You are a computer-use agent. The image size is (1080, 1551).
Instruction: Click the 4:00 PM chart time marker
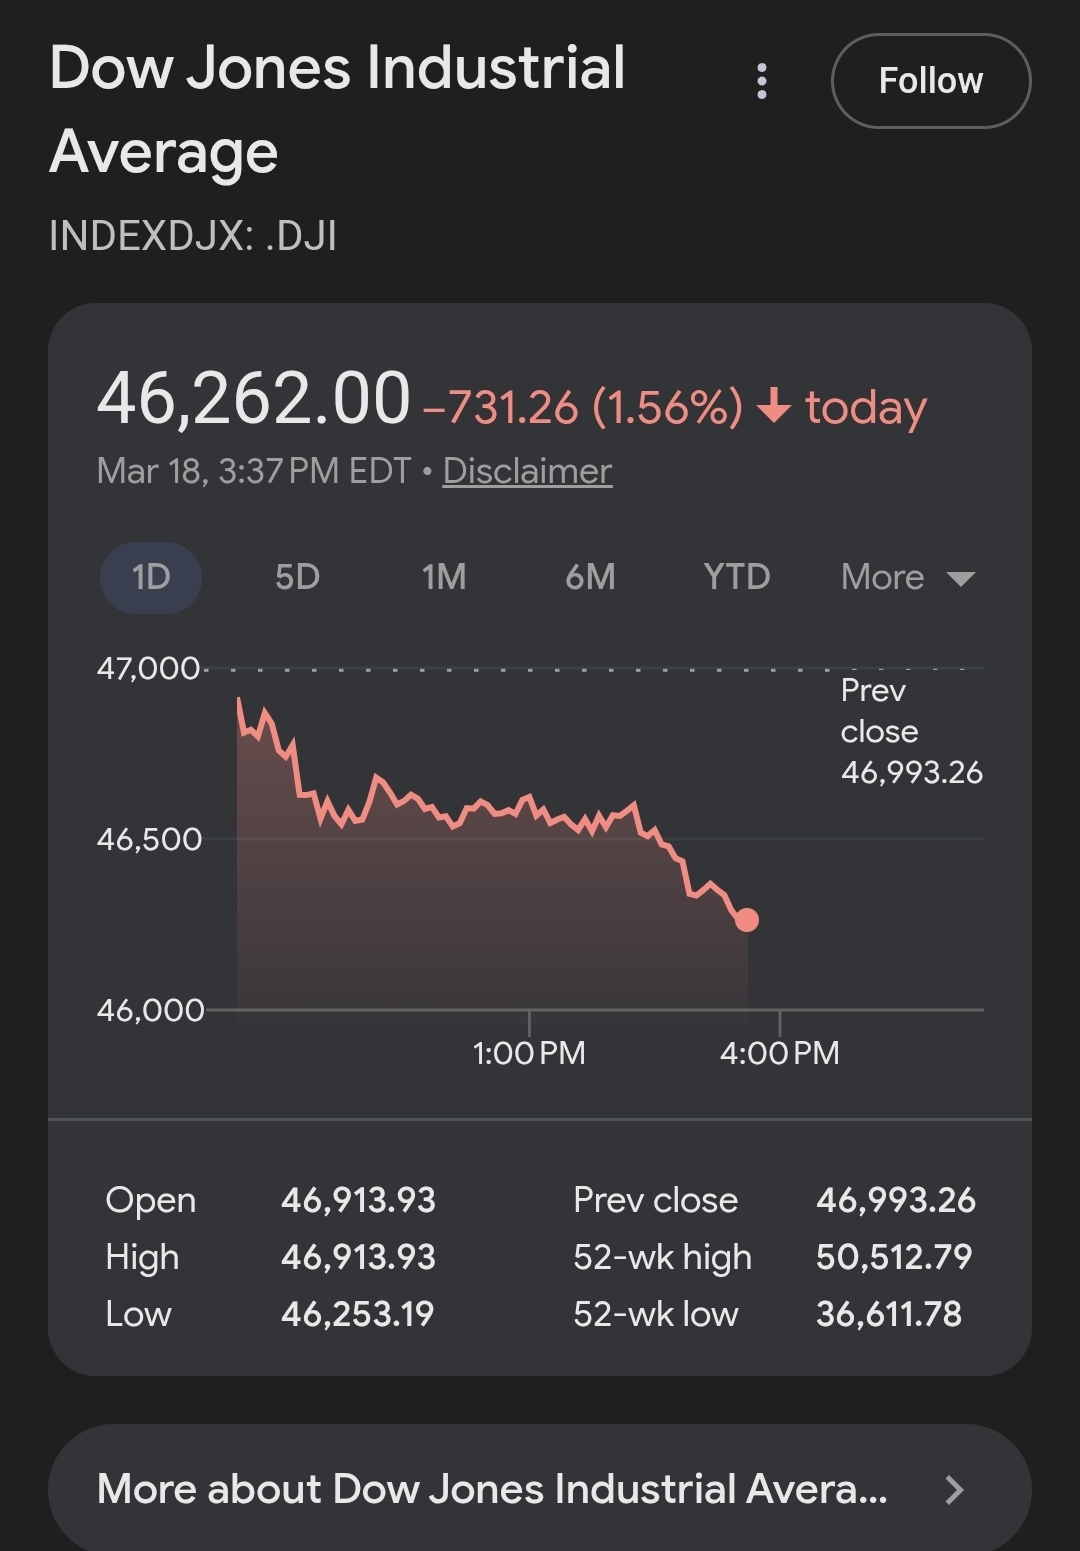[780, 1053]
